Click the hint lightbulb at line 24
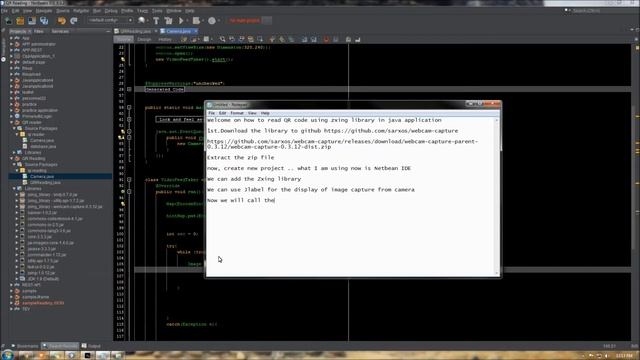Viewport: 640px width, 360px height. (x=122, y=59)
